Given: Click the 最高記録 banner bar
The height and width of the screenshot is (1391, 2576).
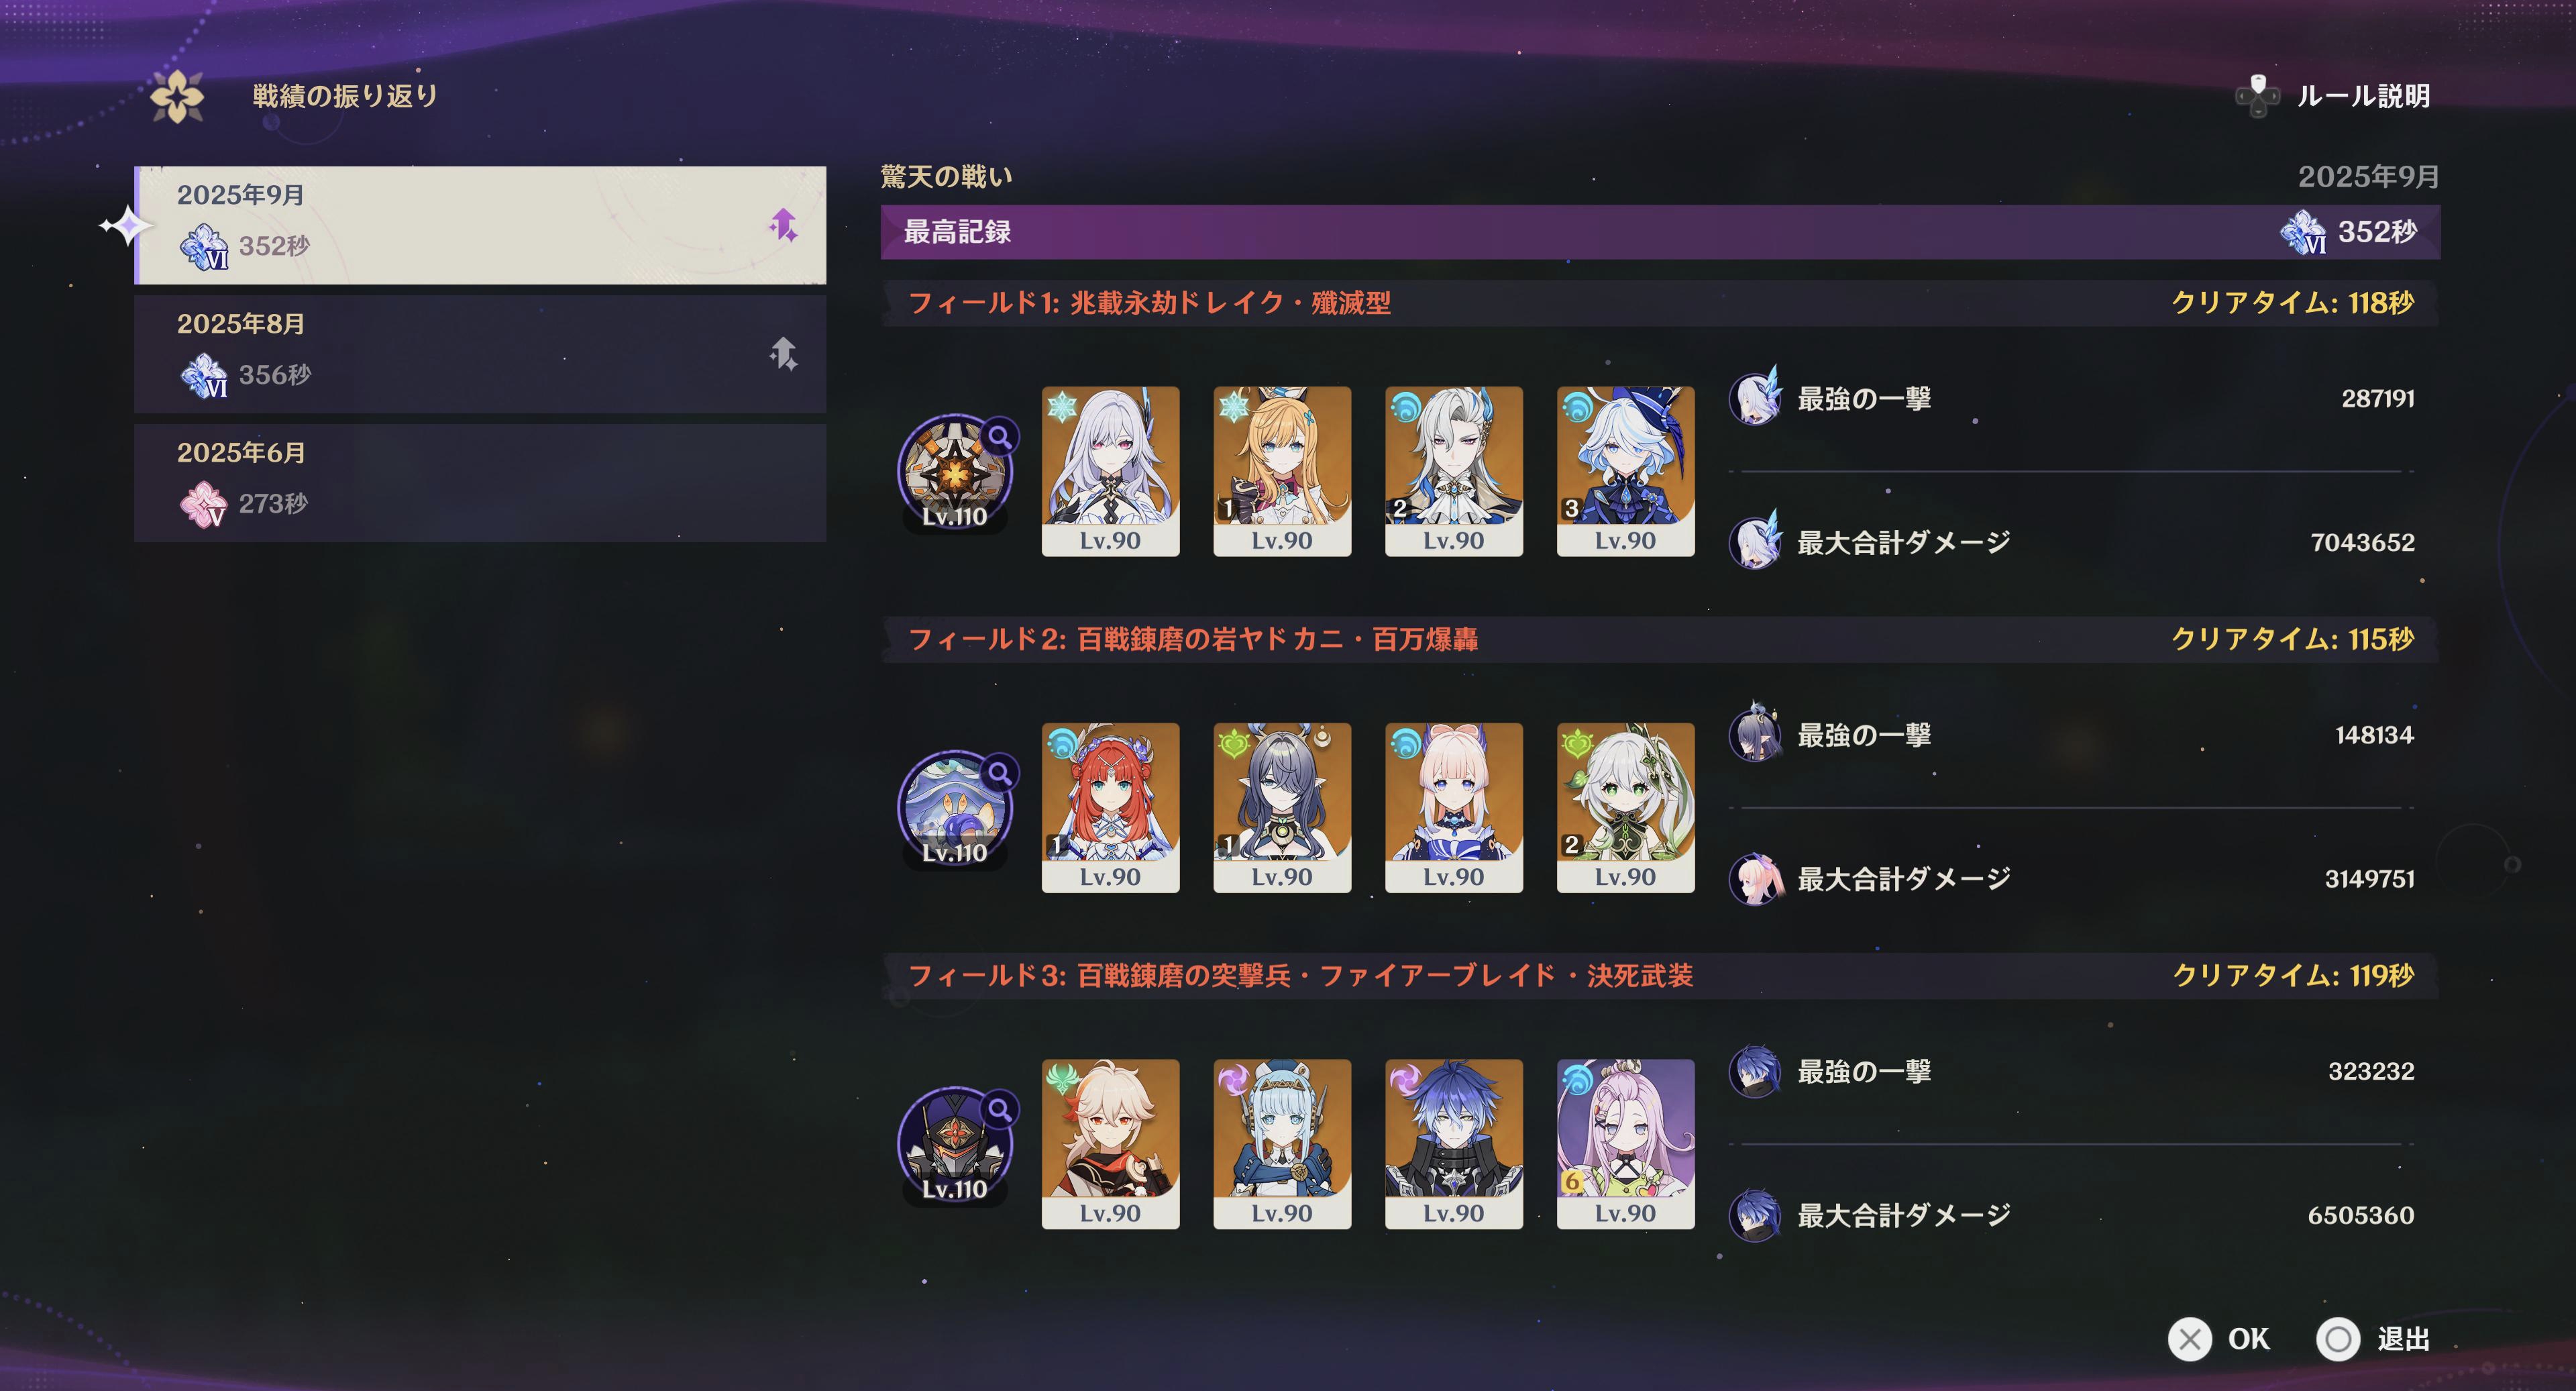Looking at the screenshot, I should click(1660, 232).
